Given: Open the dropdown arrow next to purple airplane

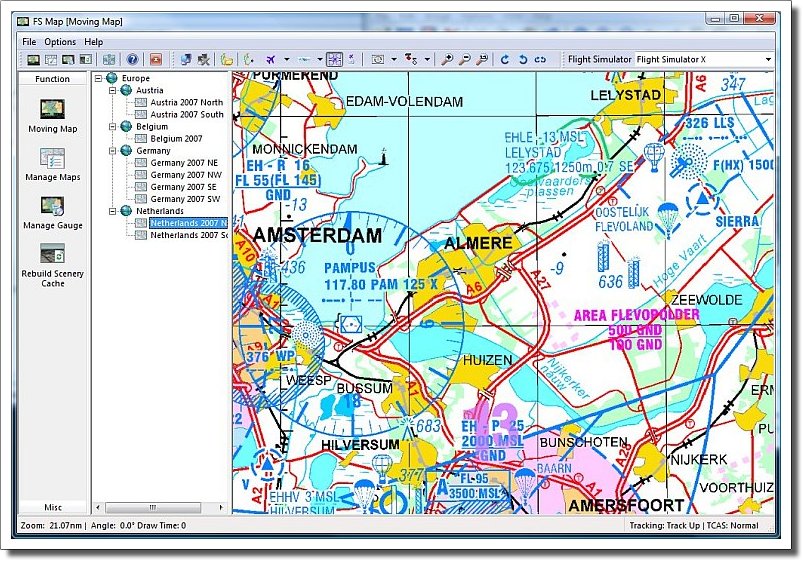Looking at the screenshot, I should coord(286,60).
